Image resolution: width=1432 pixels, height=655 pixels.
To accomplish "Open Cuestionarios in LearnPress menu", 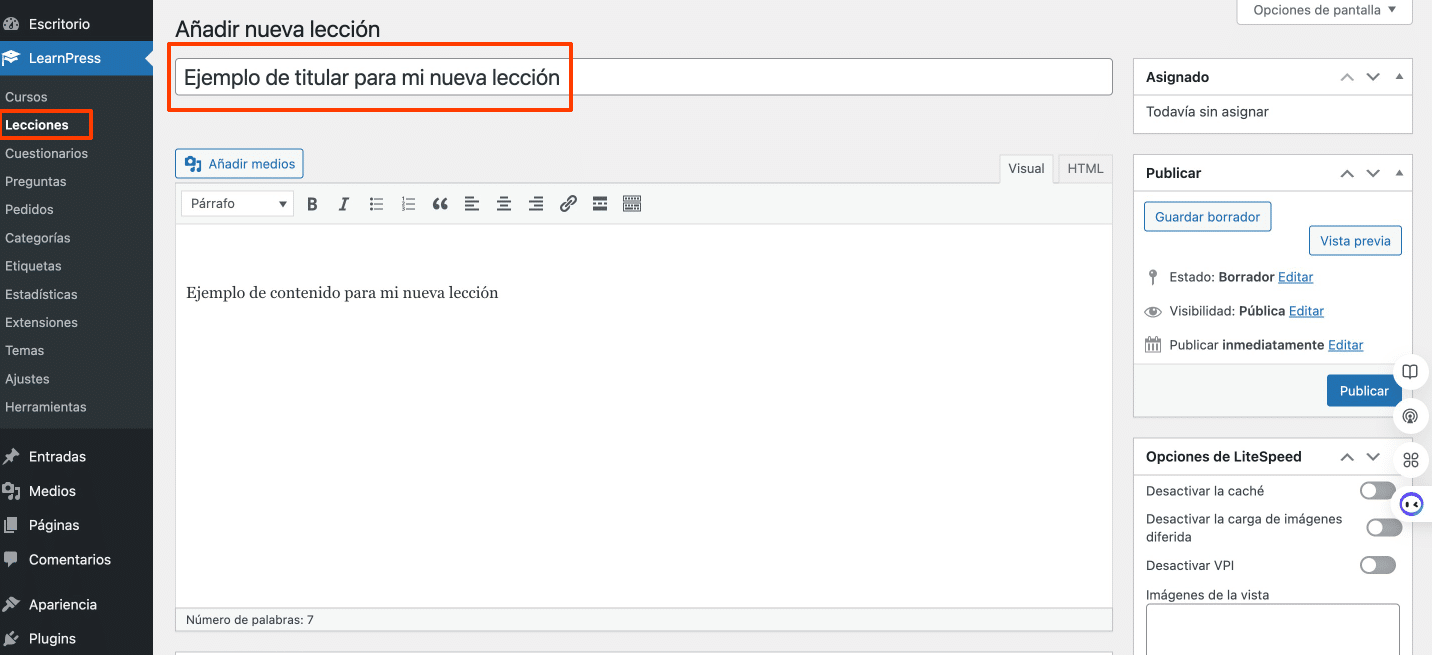I will tap(47, 154).
